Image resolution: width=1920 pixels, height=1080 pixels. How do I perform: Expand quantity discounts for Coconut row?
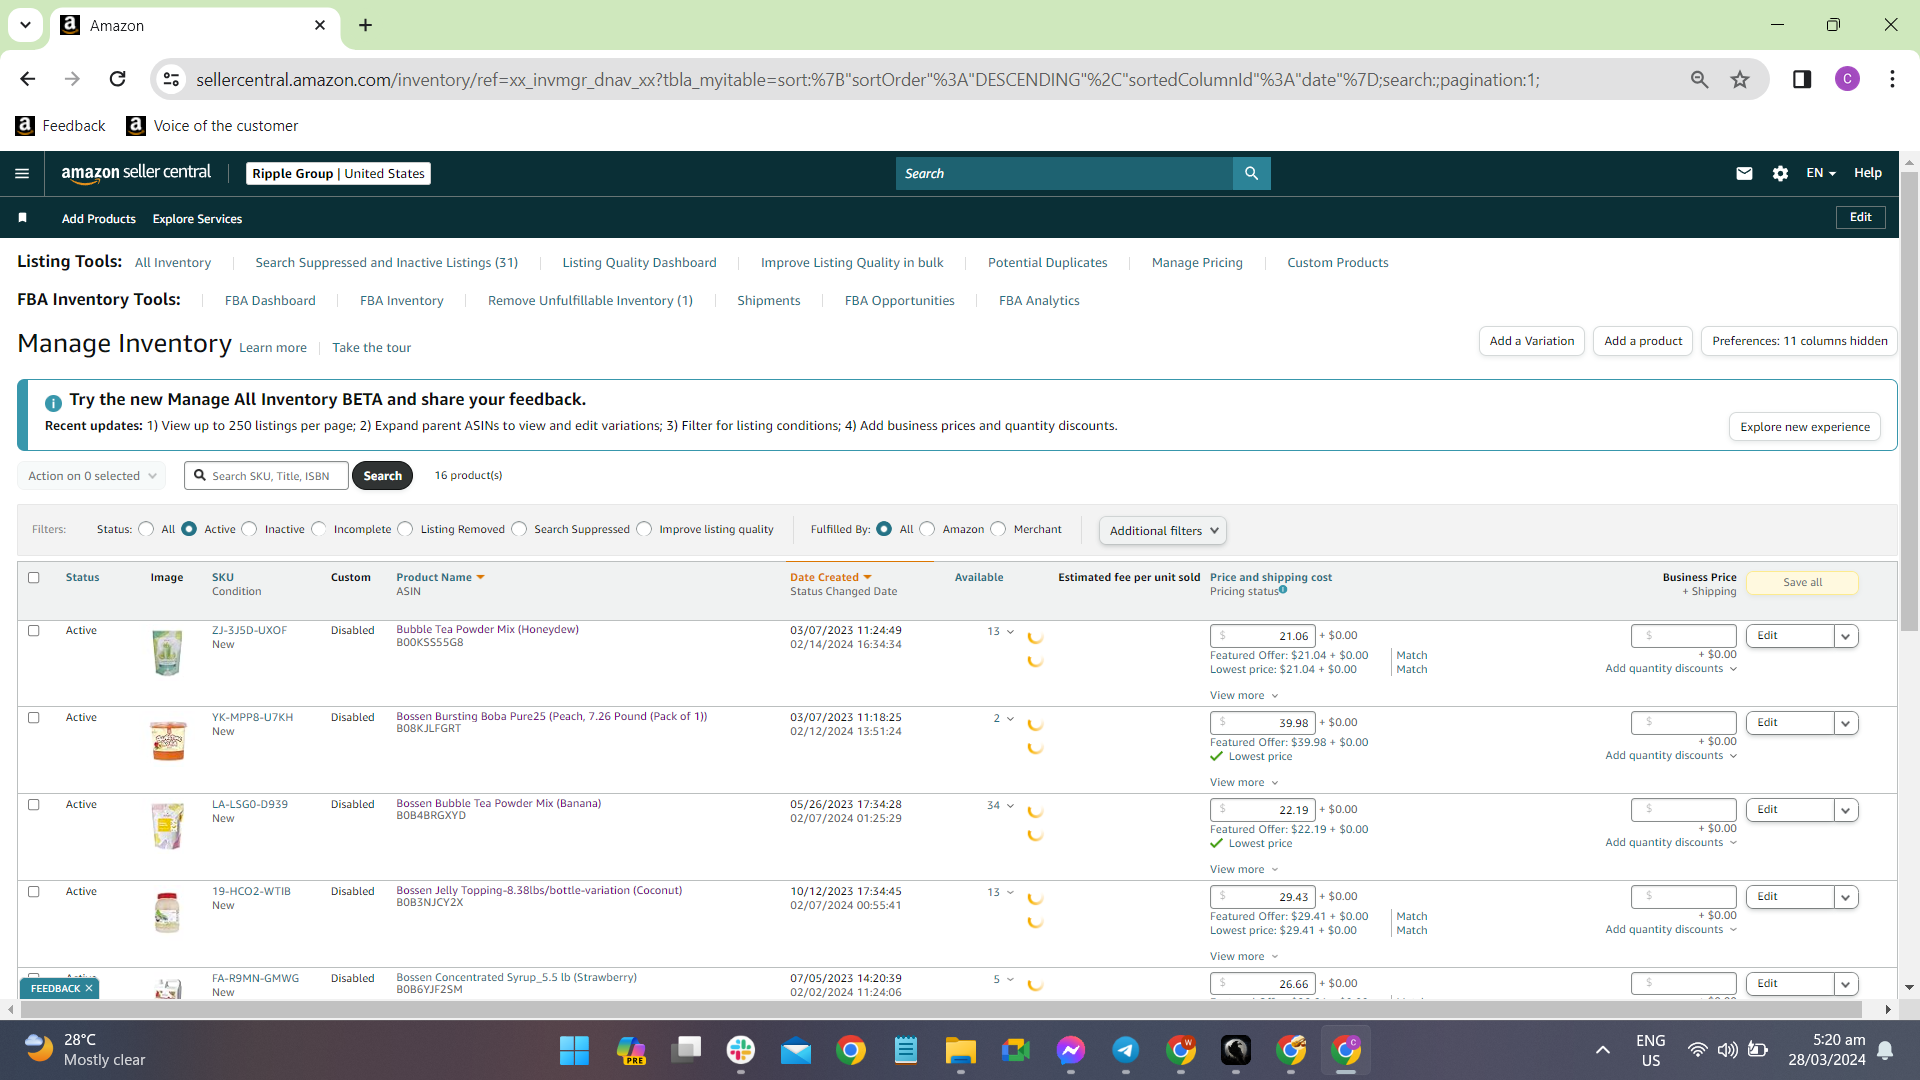1671,929
